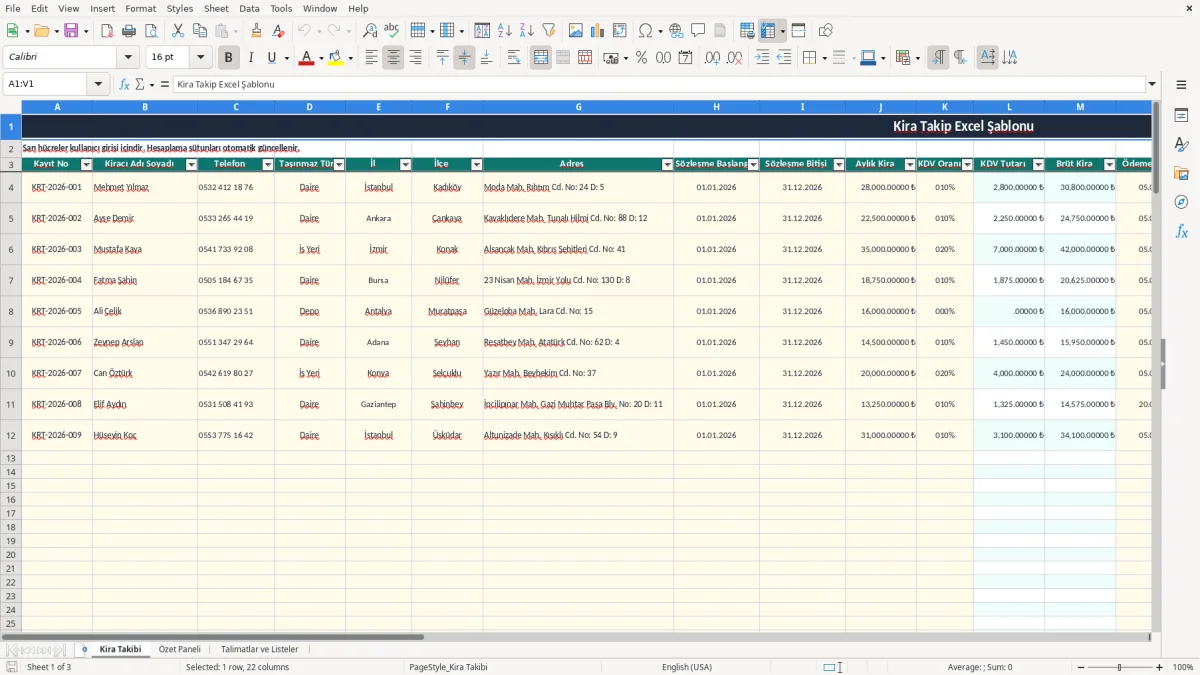Click the Cut scissors icon
1200x675 pixels.
(x=178, y=31)
